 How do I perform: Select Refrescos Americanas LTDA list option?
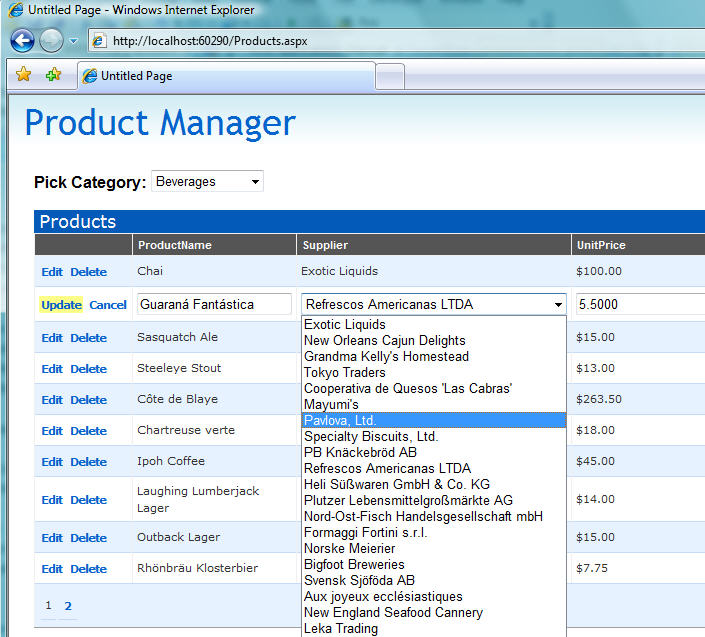point(434,468)
